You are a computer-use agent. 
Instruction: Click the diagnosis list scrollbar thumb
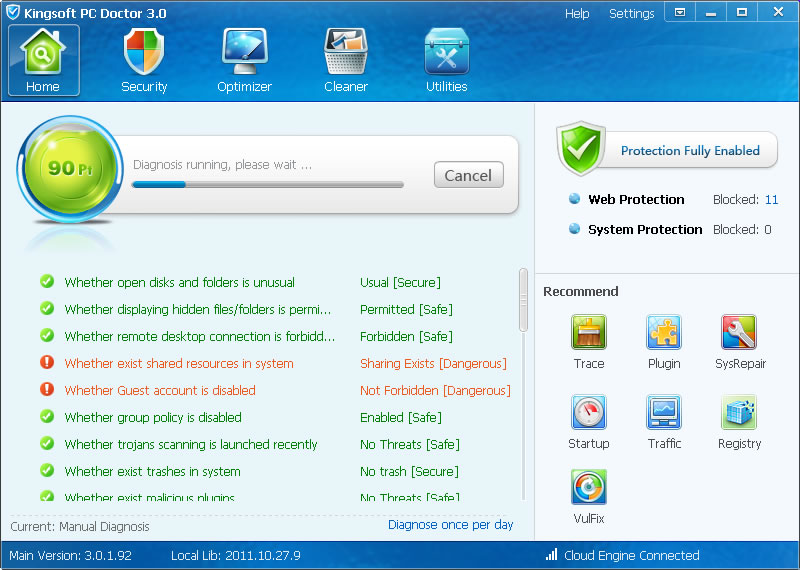(523, 300)
